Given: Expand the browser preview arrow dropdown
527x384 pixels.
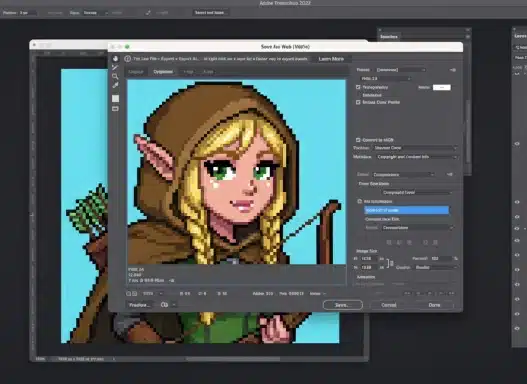Looking at the screenshot, I should pyautogui.click(x=174, y=305).
